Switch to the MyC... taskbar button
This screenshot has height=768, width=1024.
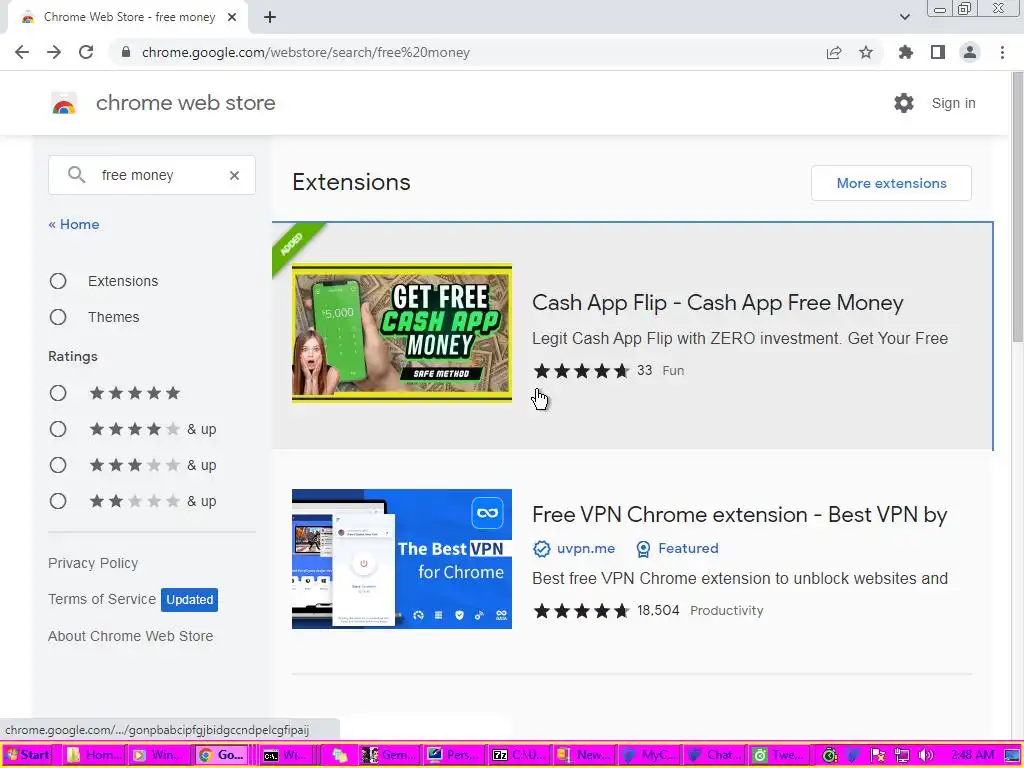(649, 755)
